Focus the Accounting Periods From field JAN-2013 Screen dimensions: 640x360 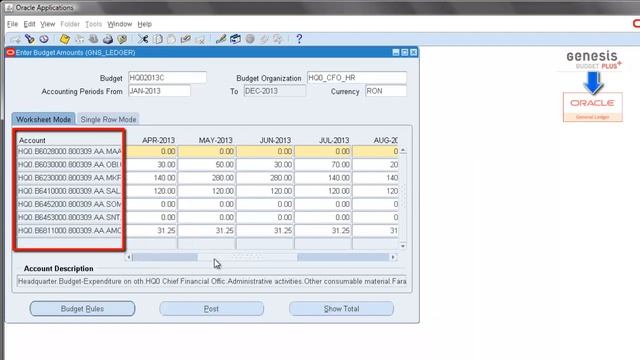coord(159,91)
